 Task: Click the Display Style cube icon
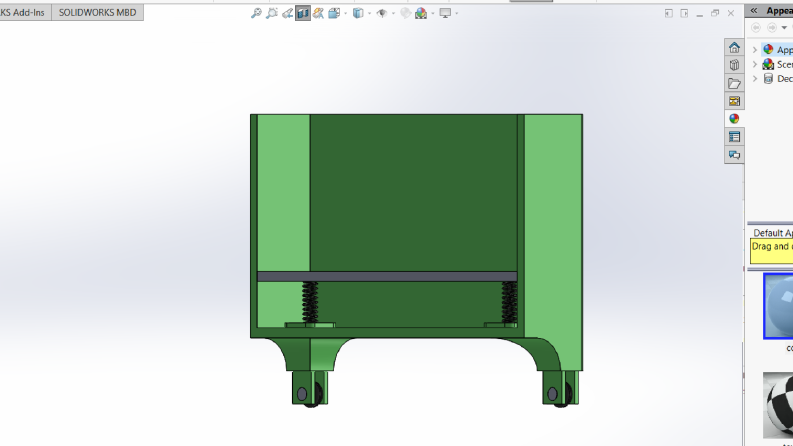(358, 13)
